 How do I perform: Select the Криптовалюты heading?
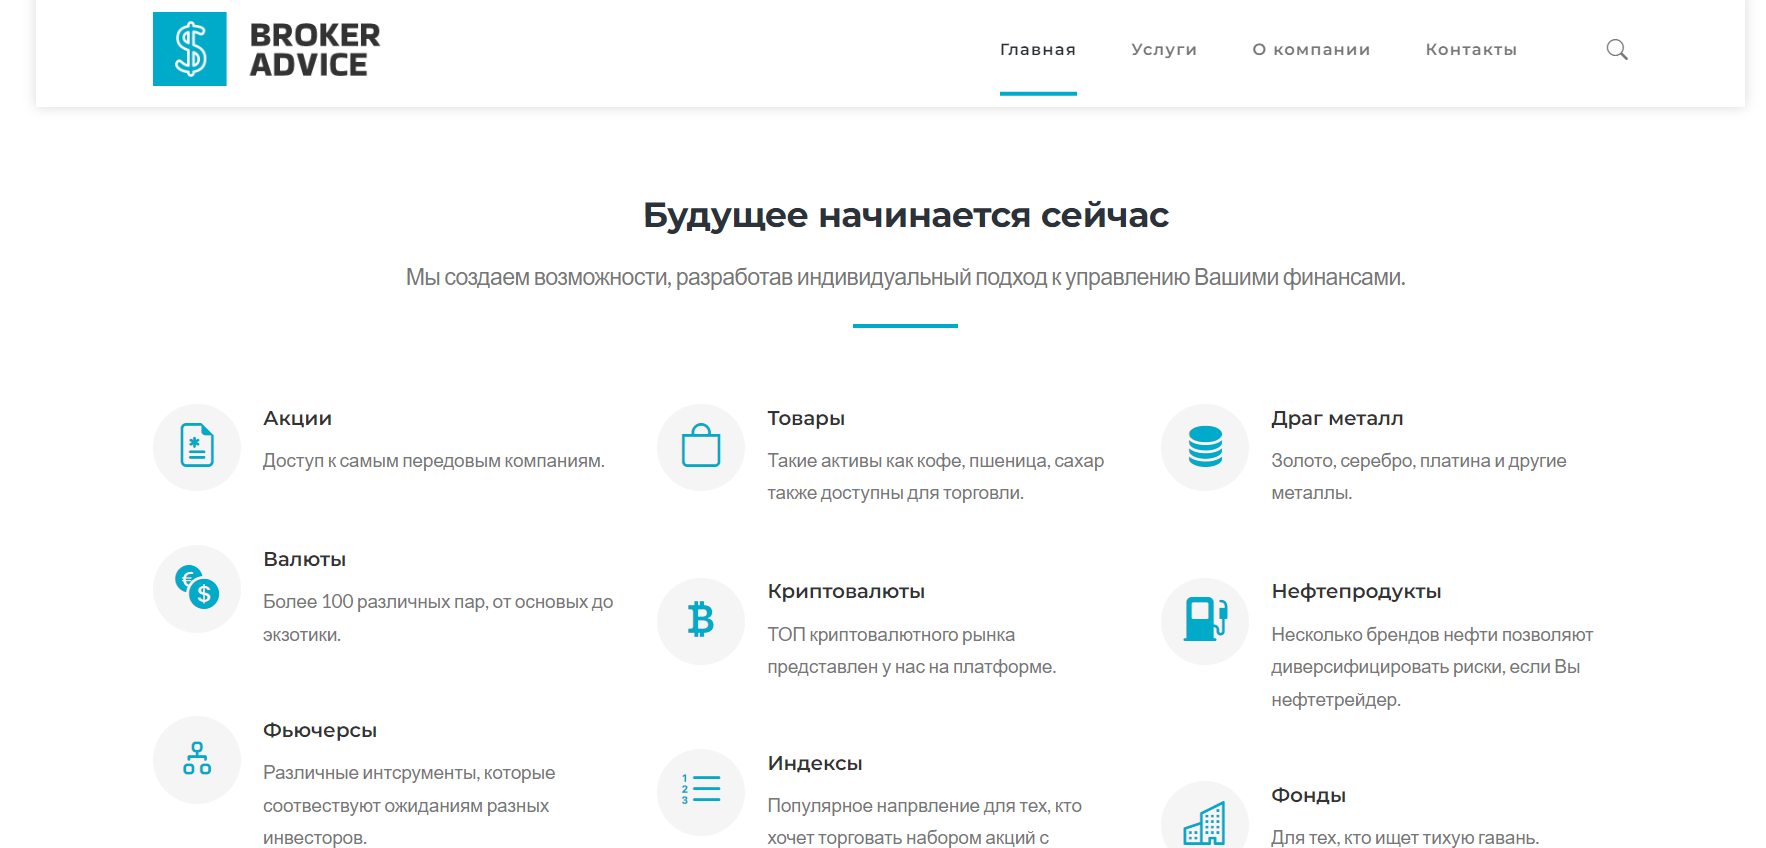[846, 592]
